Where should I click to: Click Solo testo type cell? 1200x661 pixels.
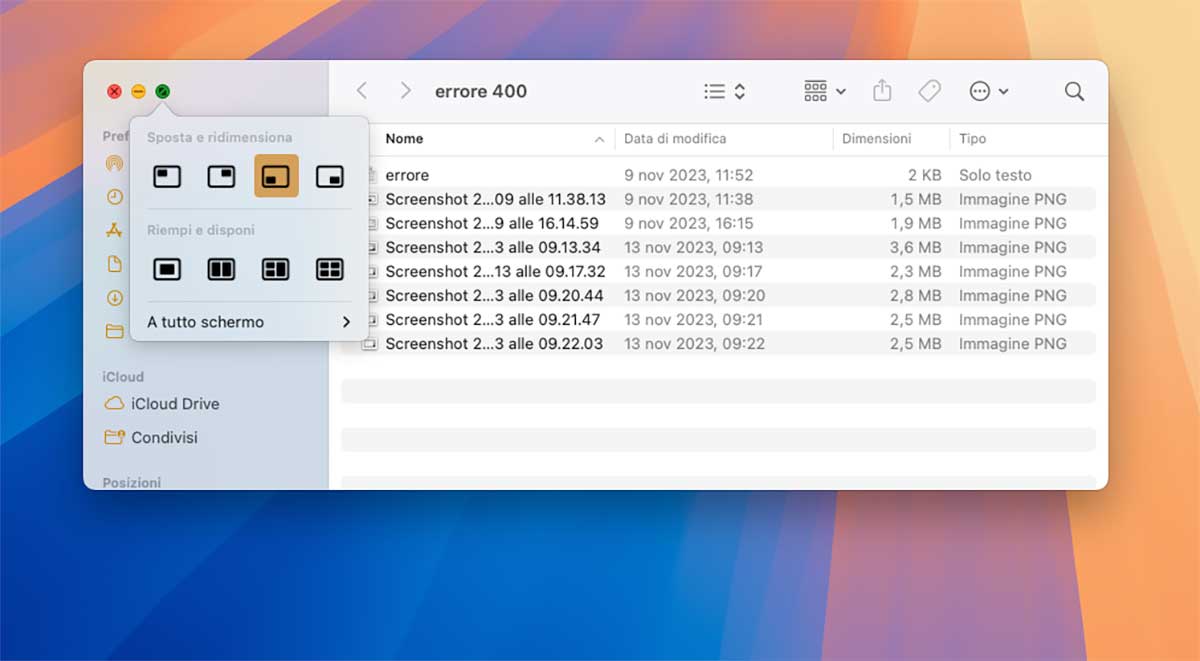tap(995, 175)
